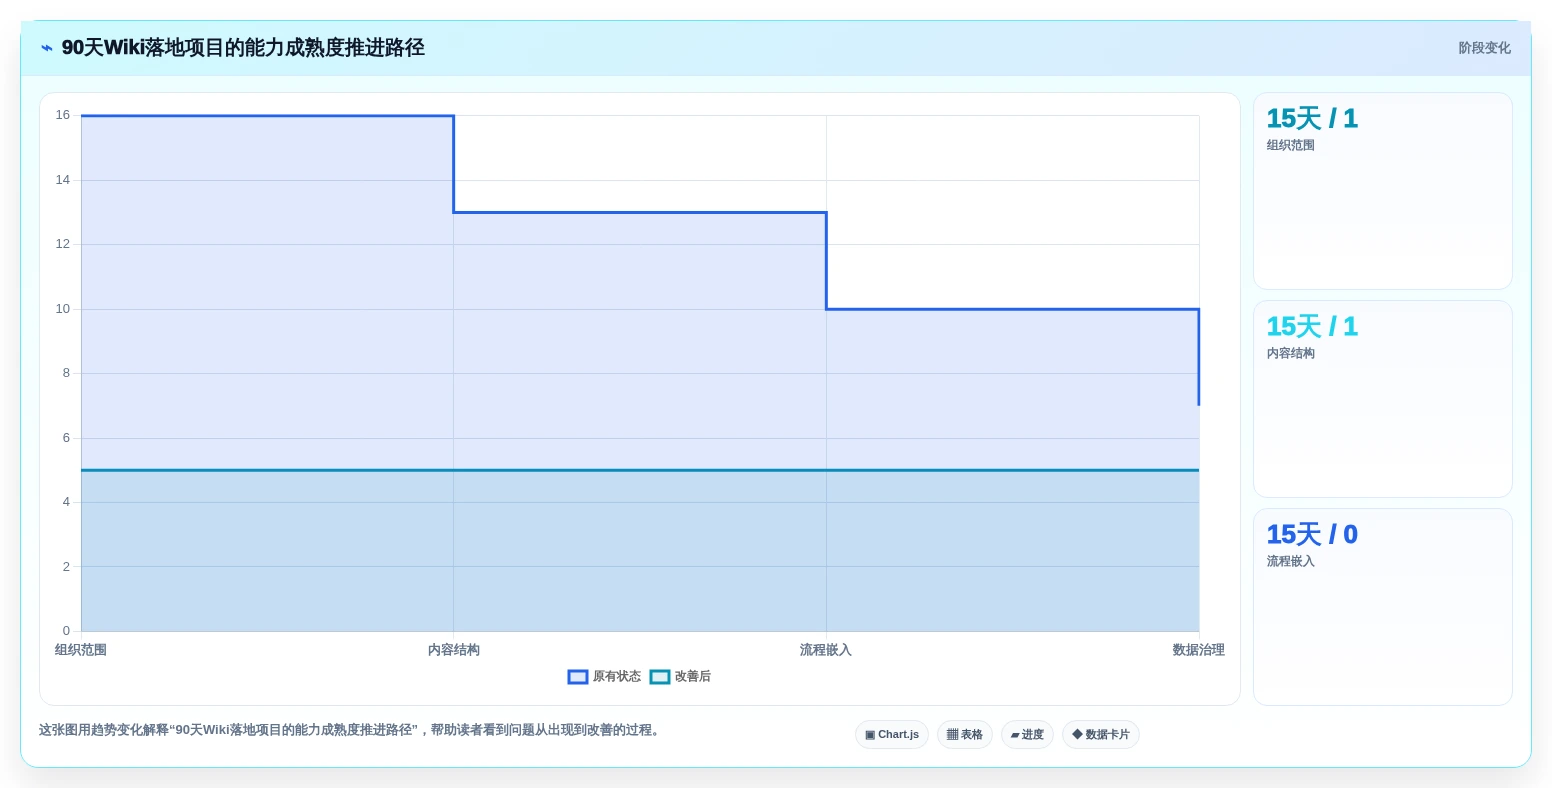Click x-axis label 组织范围
1552x788 pixels.
[x=81, y=650]
